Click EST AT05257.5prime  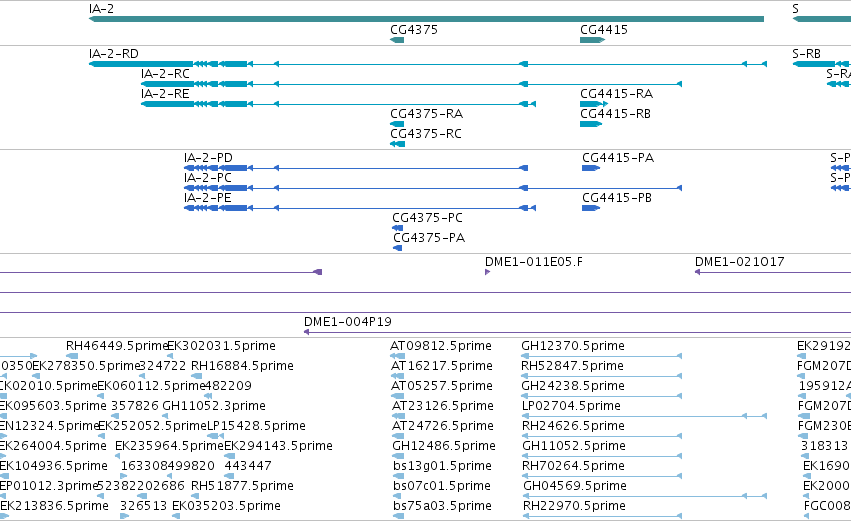tap(442, 386)
